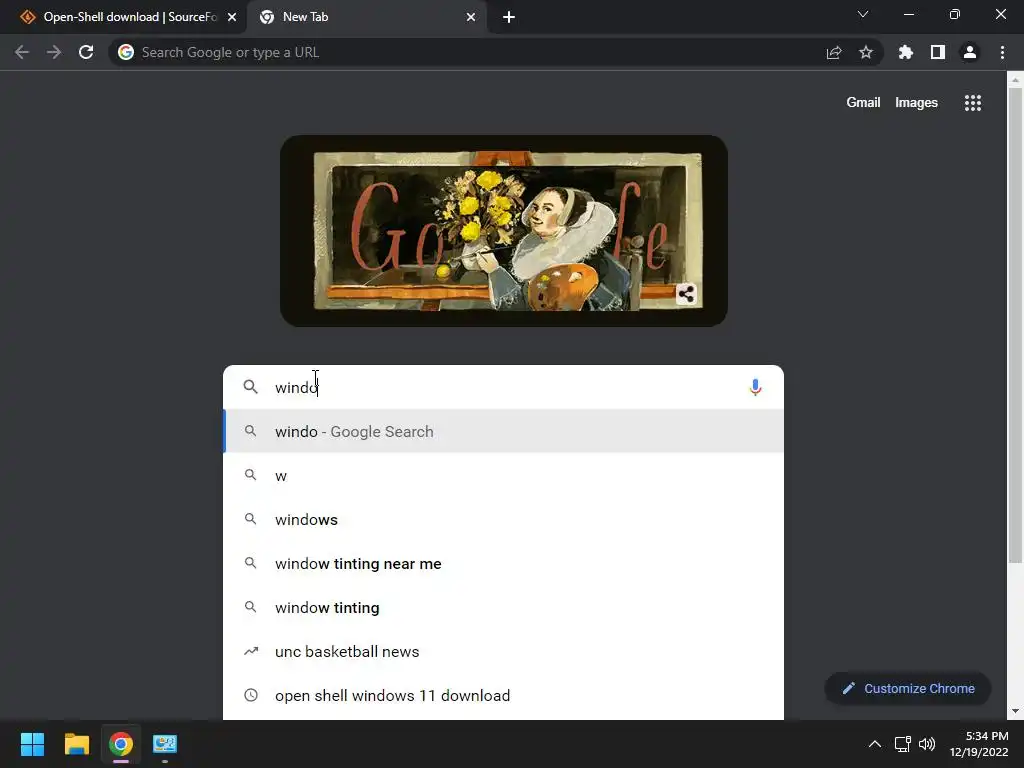The image size is (1024, 768).
Task: Start voice search with the microphone
Action: (x=756, y=387)
